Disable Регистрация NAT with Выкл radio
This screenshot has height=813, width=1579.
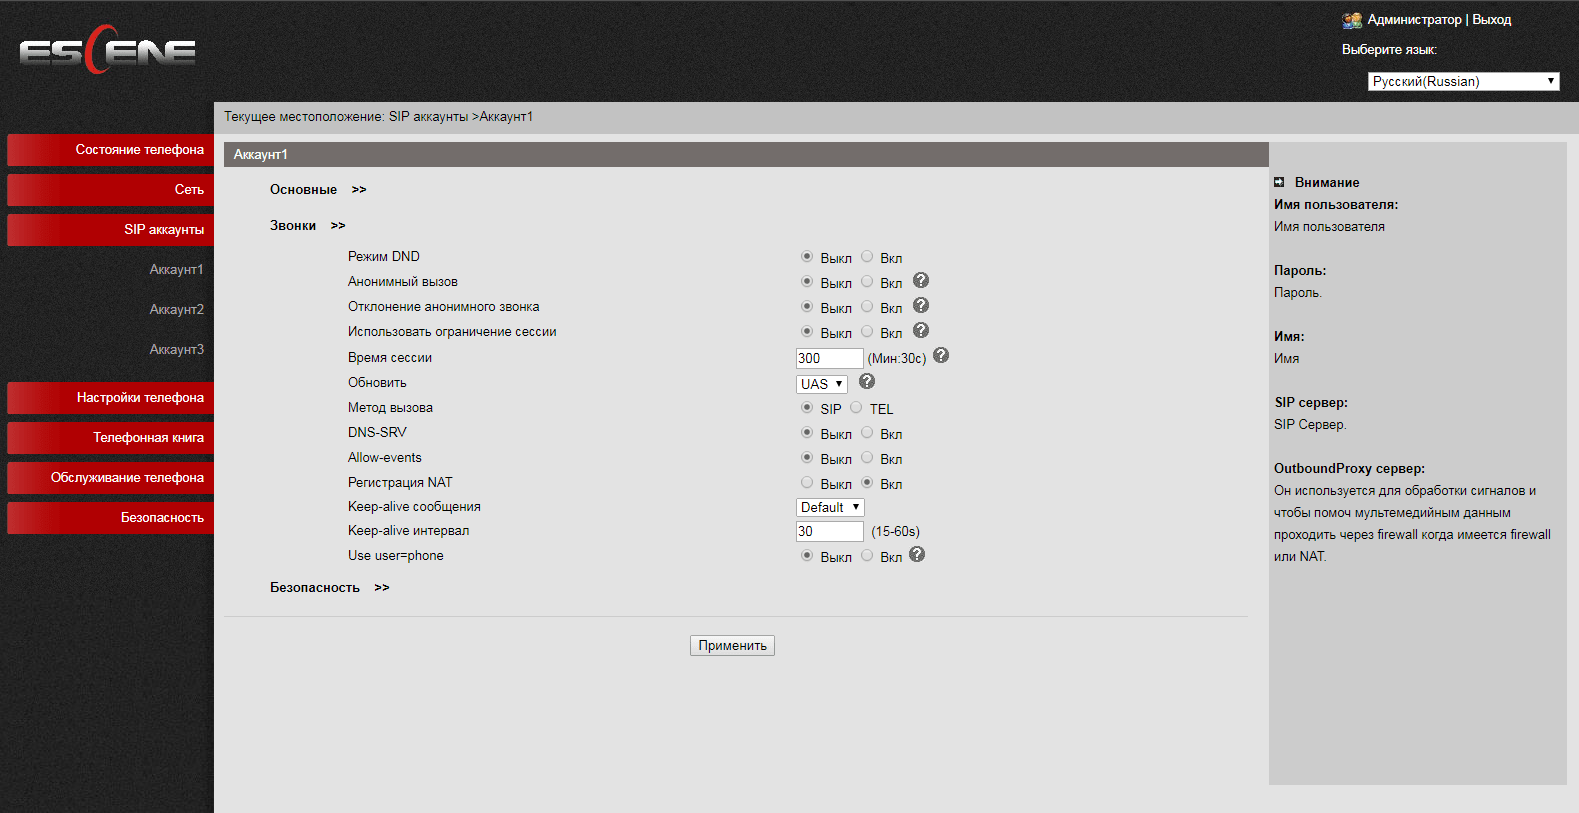coord(807,483)
